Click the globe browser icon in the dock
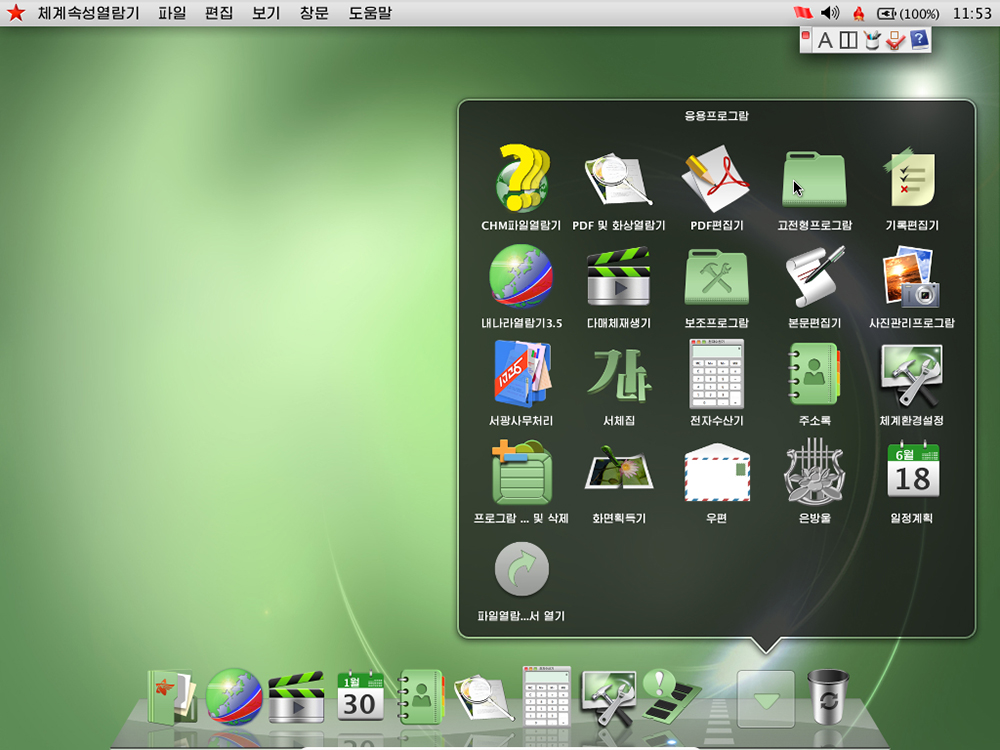This screenshot has height=750, width=1000. 233,697
